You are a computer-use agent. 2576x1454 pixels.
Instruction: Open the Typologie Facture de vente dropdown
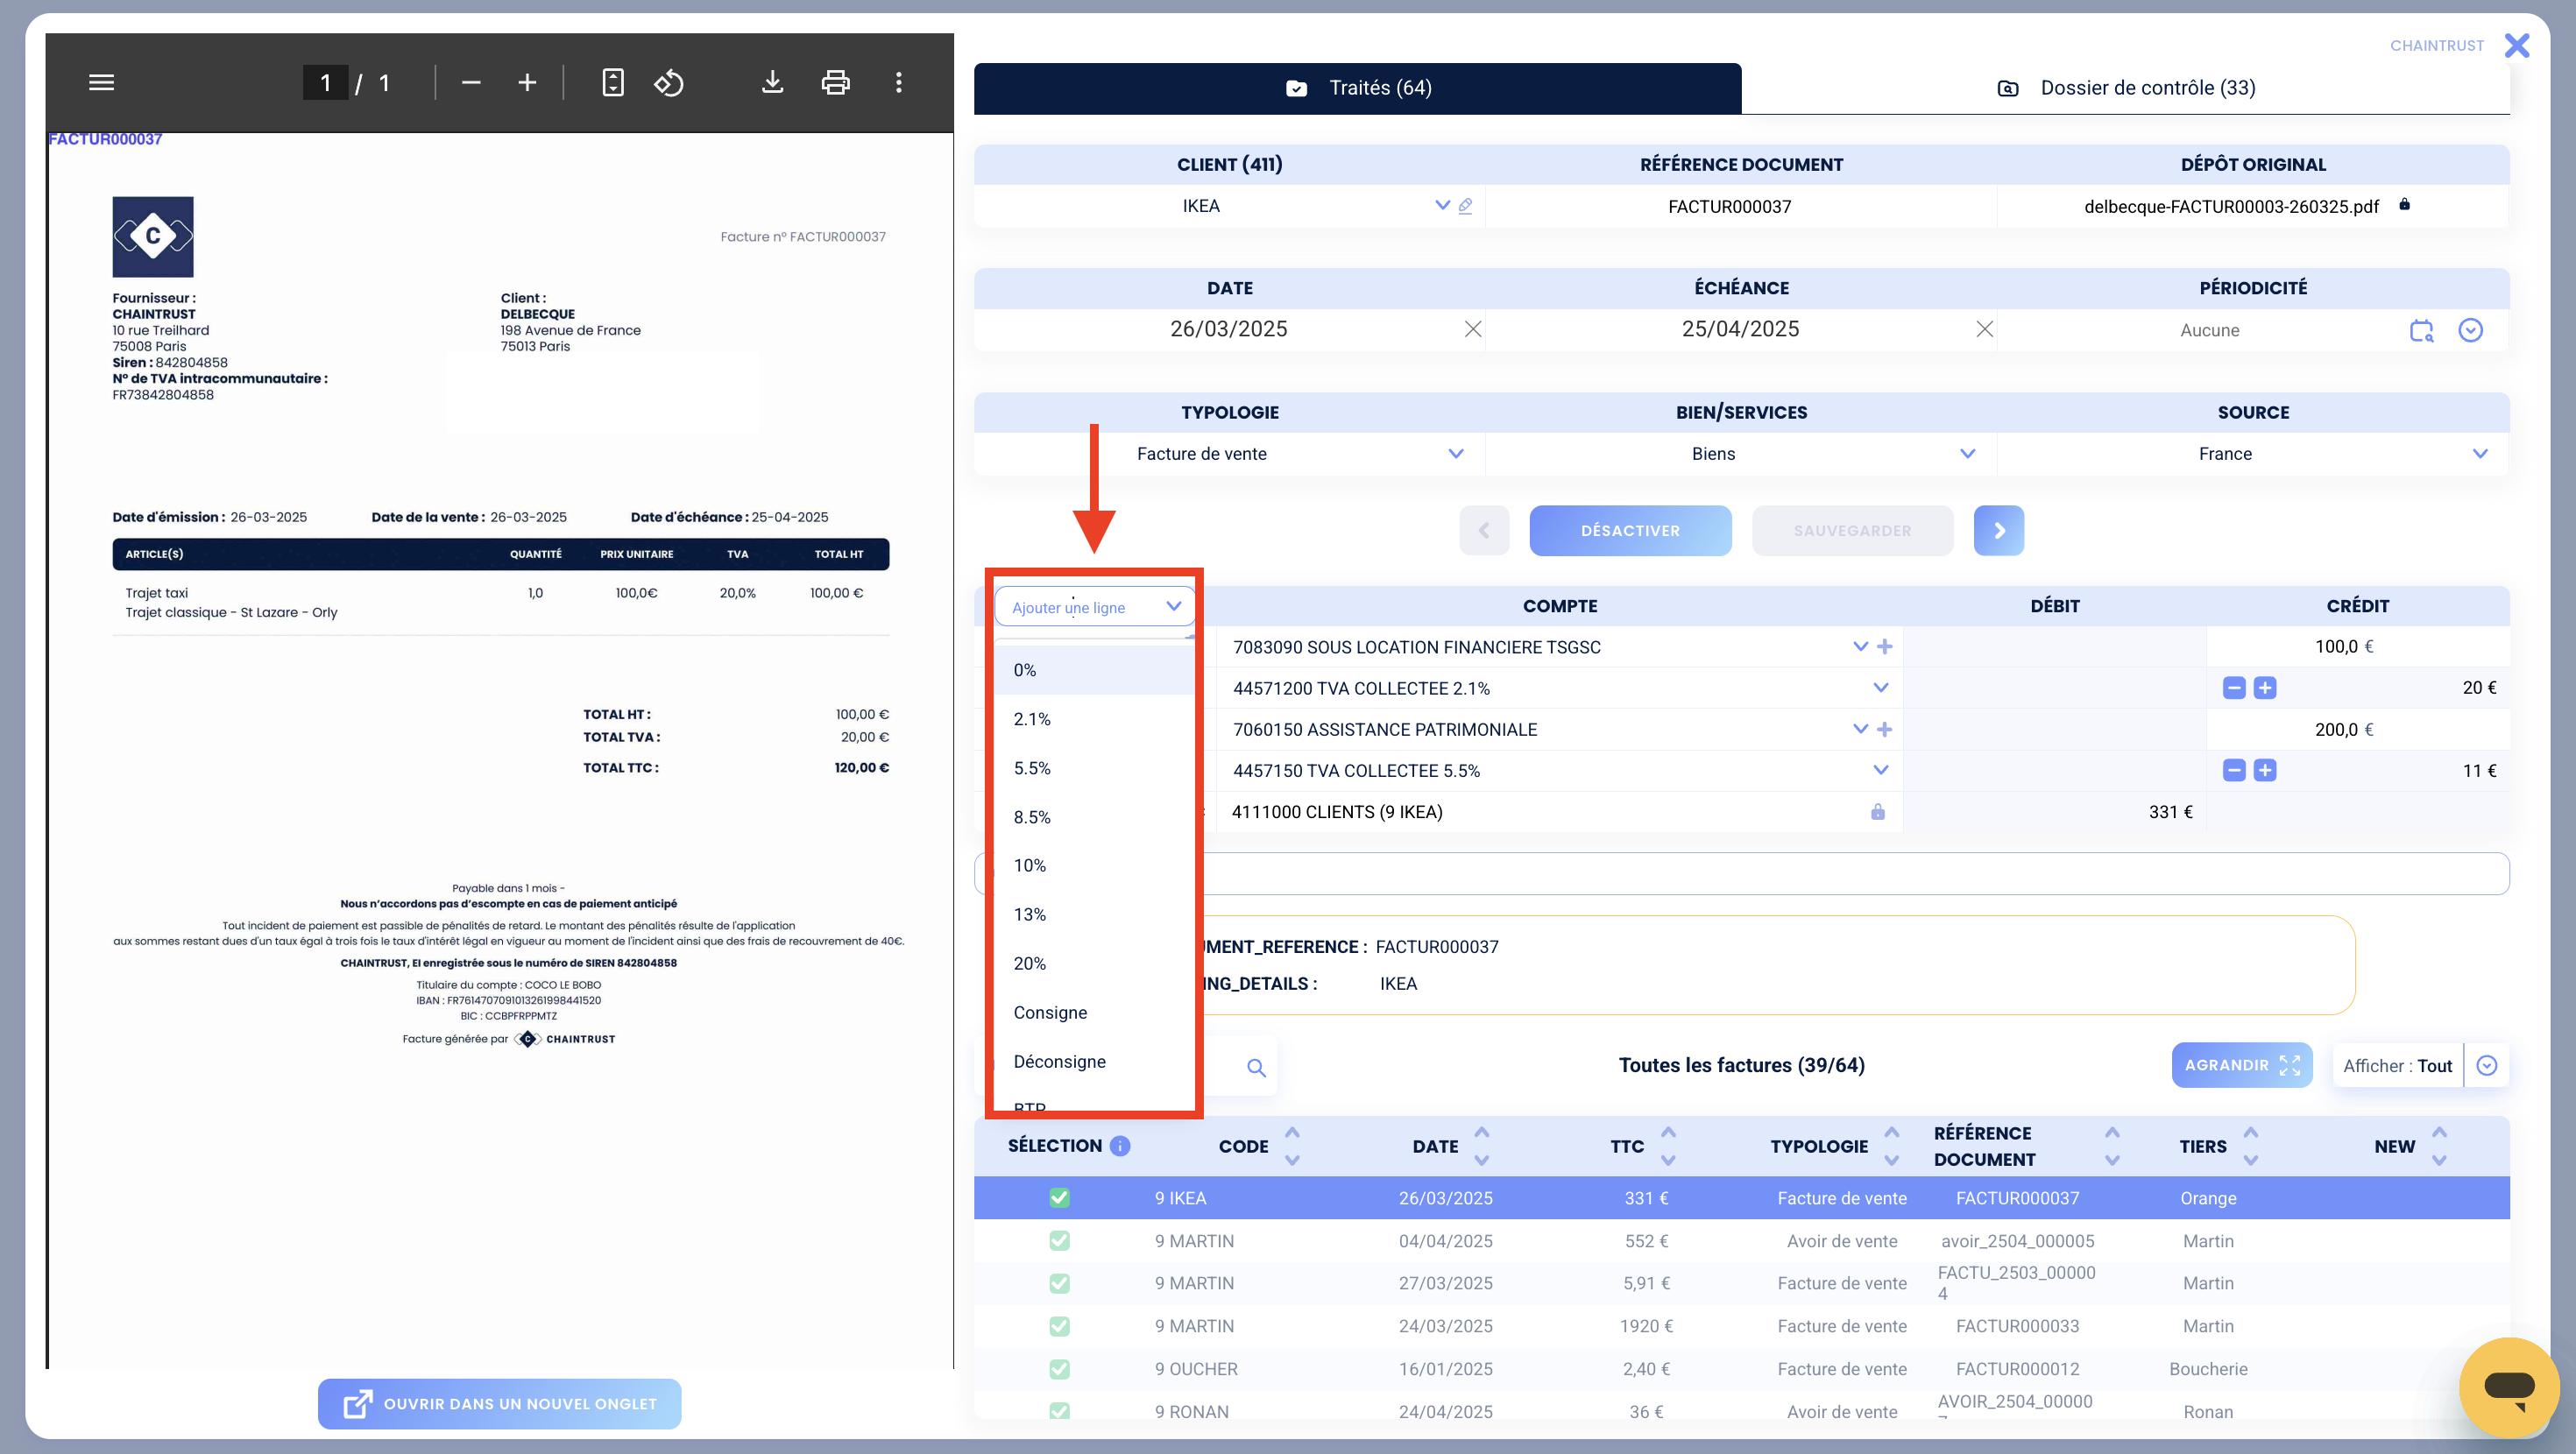coord(1456,453)
